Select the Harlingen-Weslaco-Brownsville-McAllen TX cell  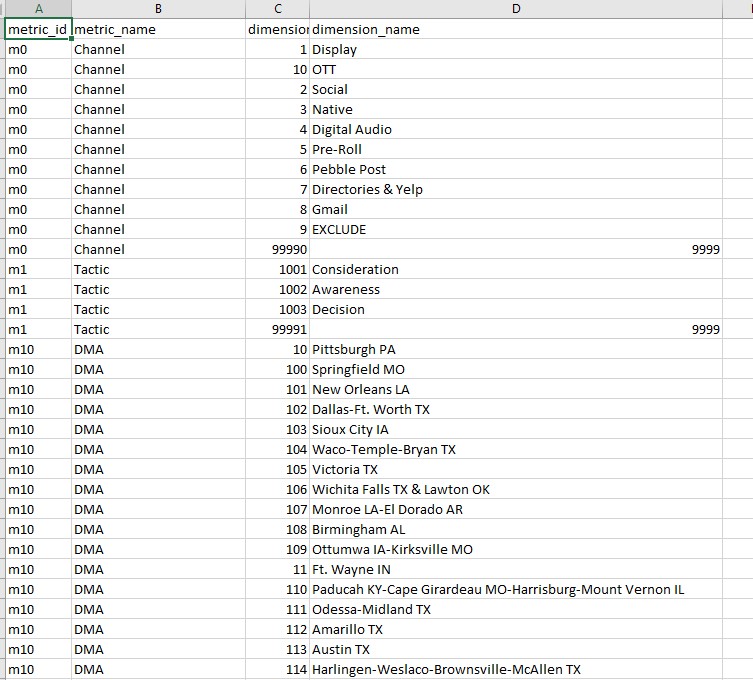516,670
